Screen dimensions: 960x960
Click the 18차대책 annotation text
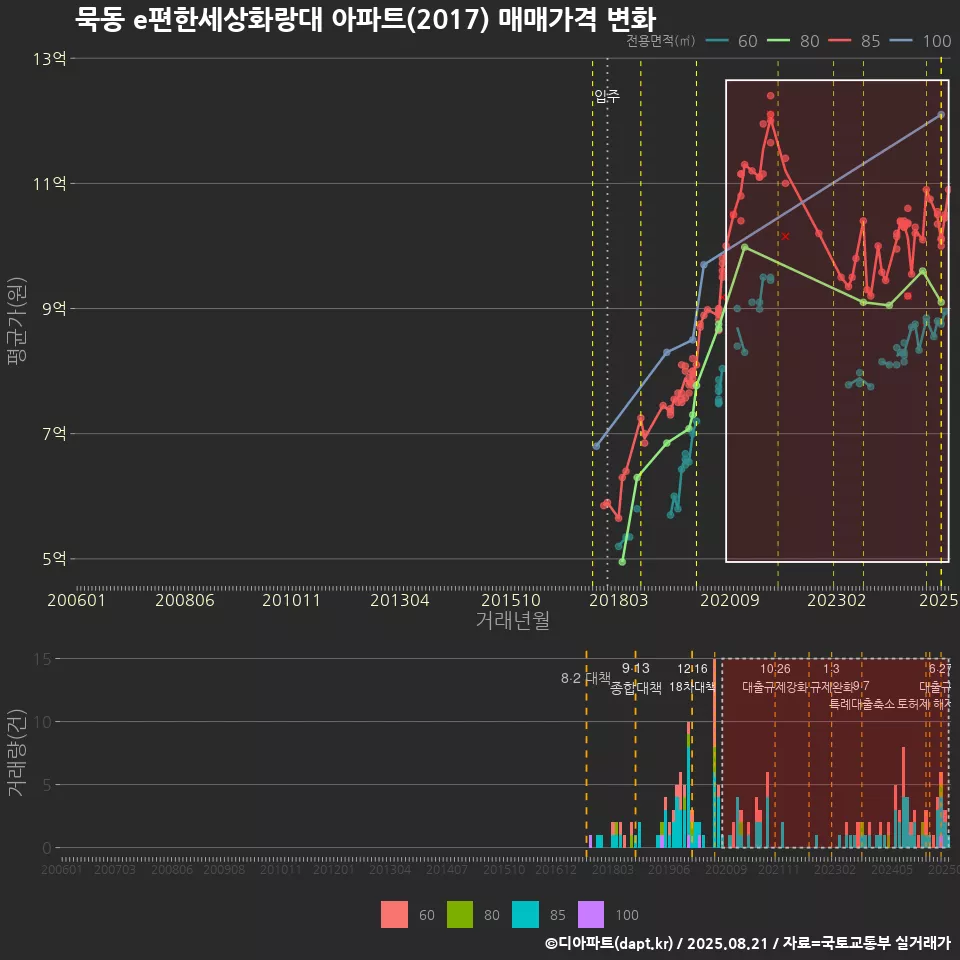click(x=692, y=687)
